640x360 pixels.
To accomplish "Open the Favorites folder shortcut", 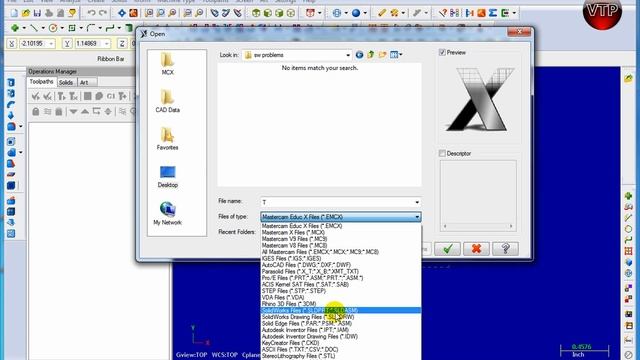I will coord(167,138).
